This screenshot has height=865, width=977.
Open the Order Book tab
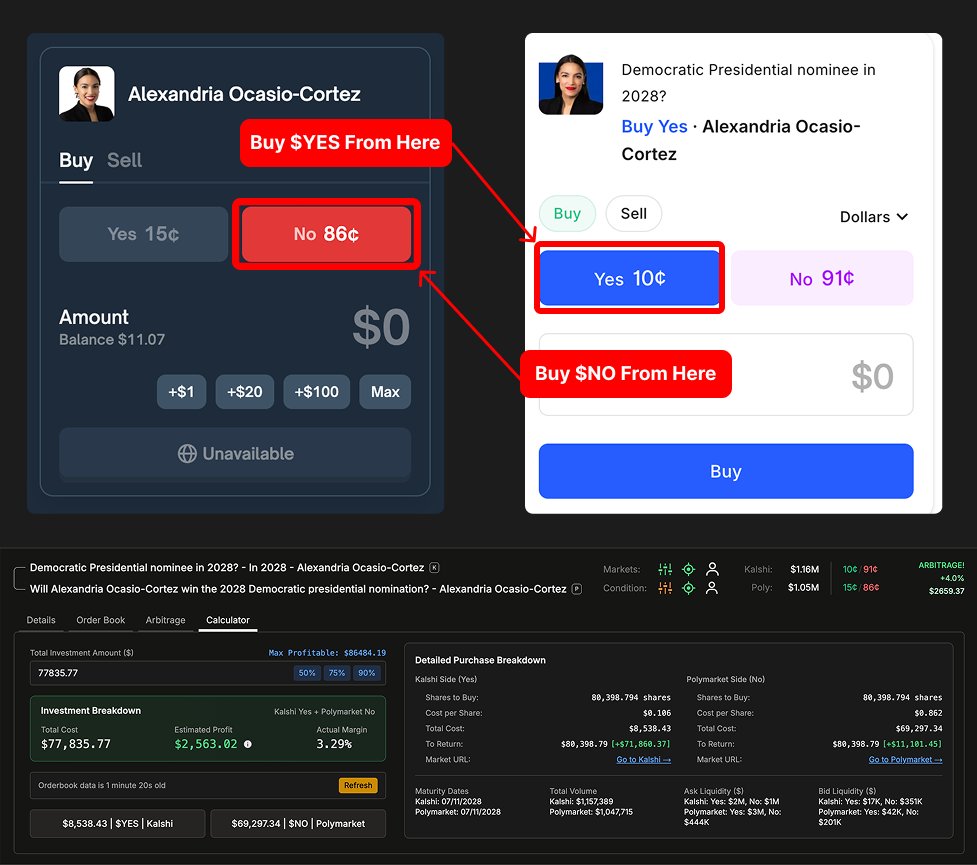[100, 620]
